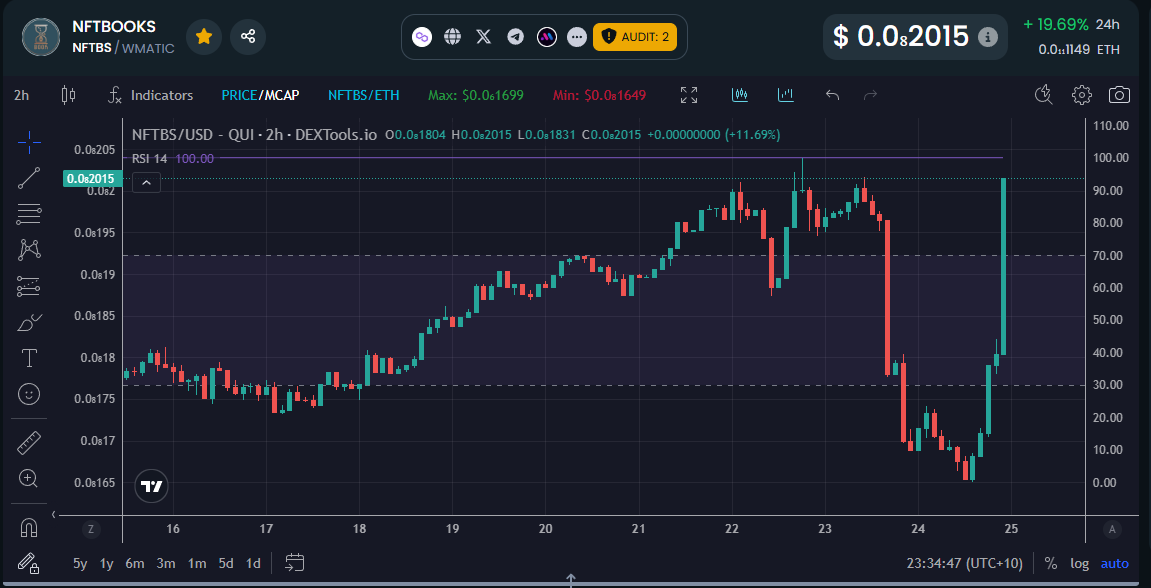
Task: Open chart settings gear
Action: pyautogui.click(x=1081, y=95)
